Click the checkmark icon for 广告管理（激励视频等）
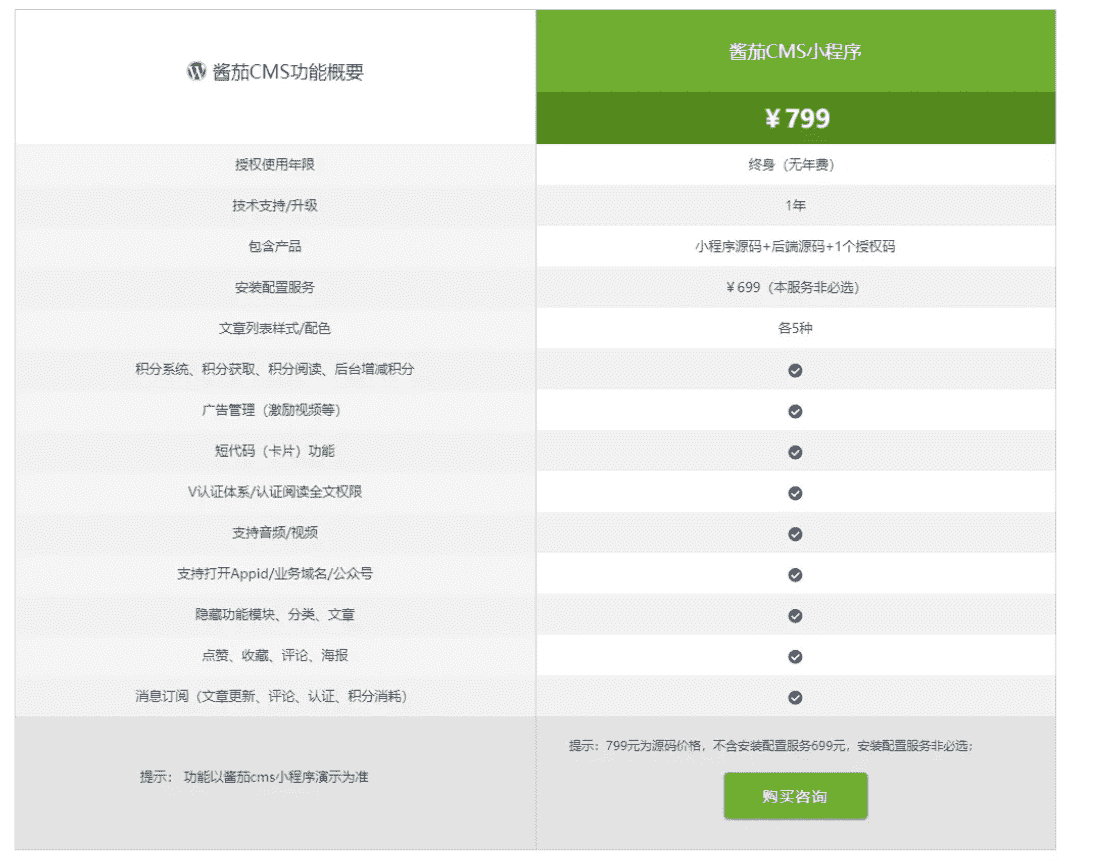Viewport: 1108px width, 862px height. [x=795, y=411]
